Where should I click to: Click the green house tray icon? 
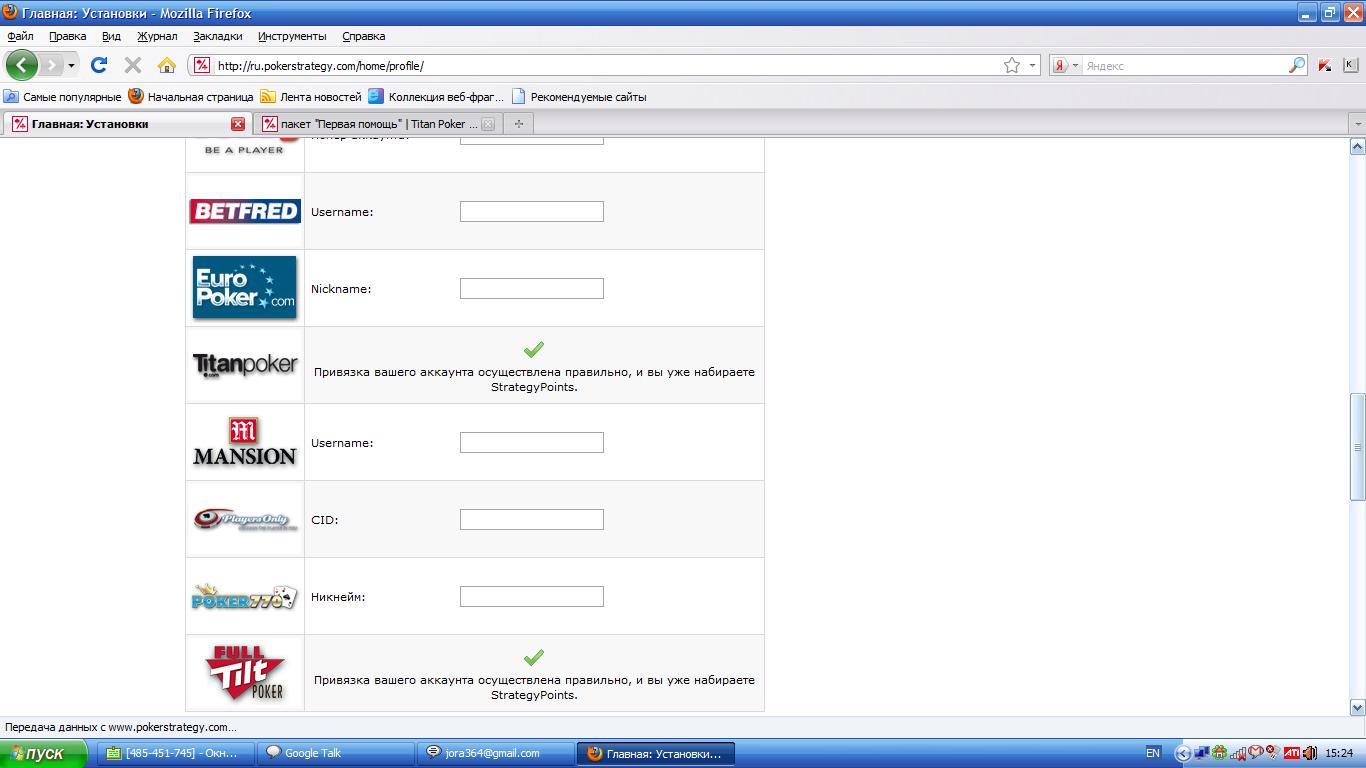(1220, 753)
